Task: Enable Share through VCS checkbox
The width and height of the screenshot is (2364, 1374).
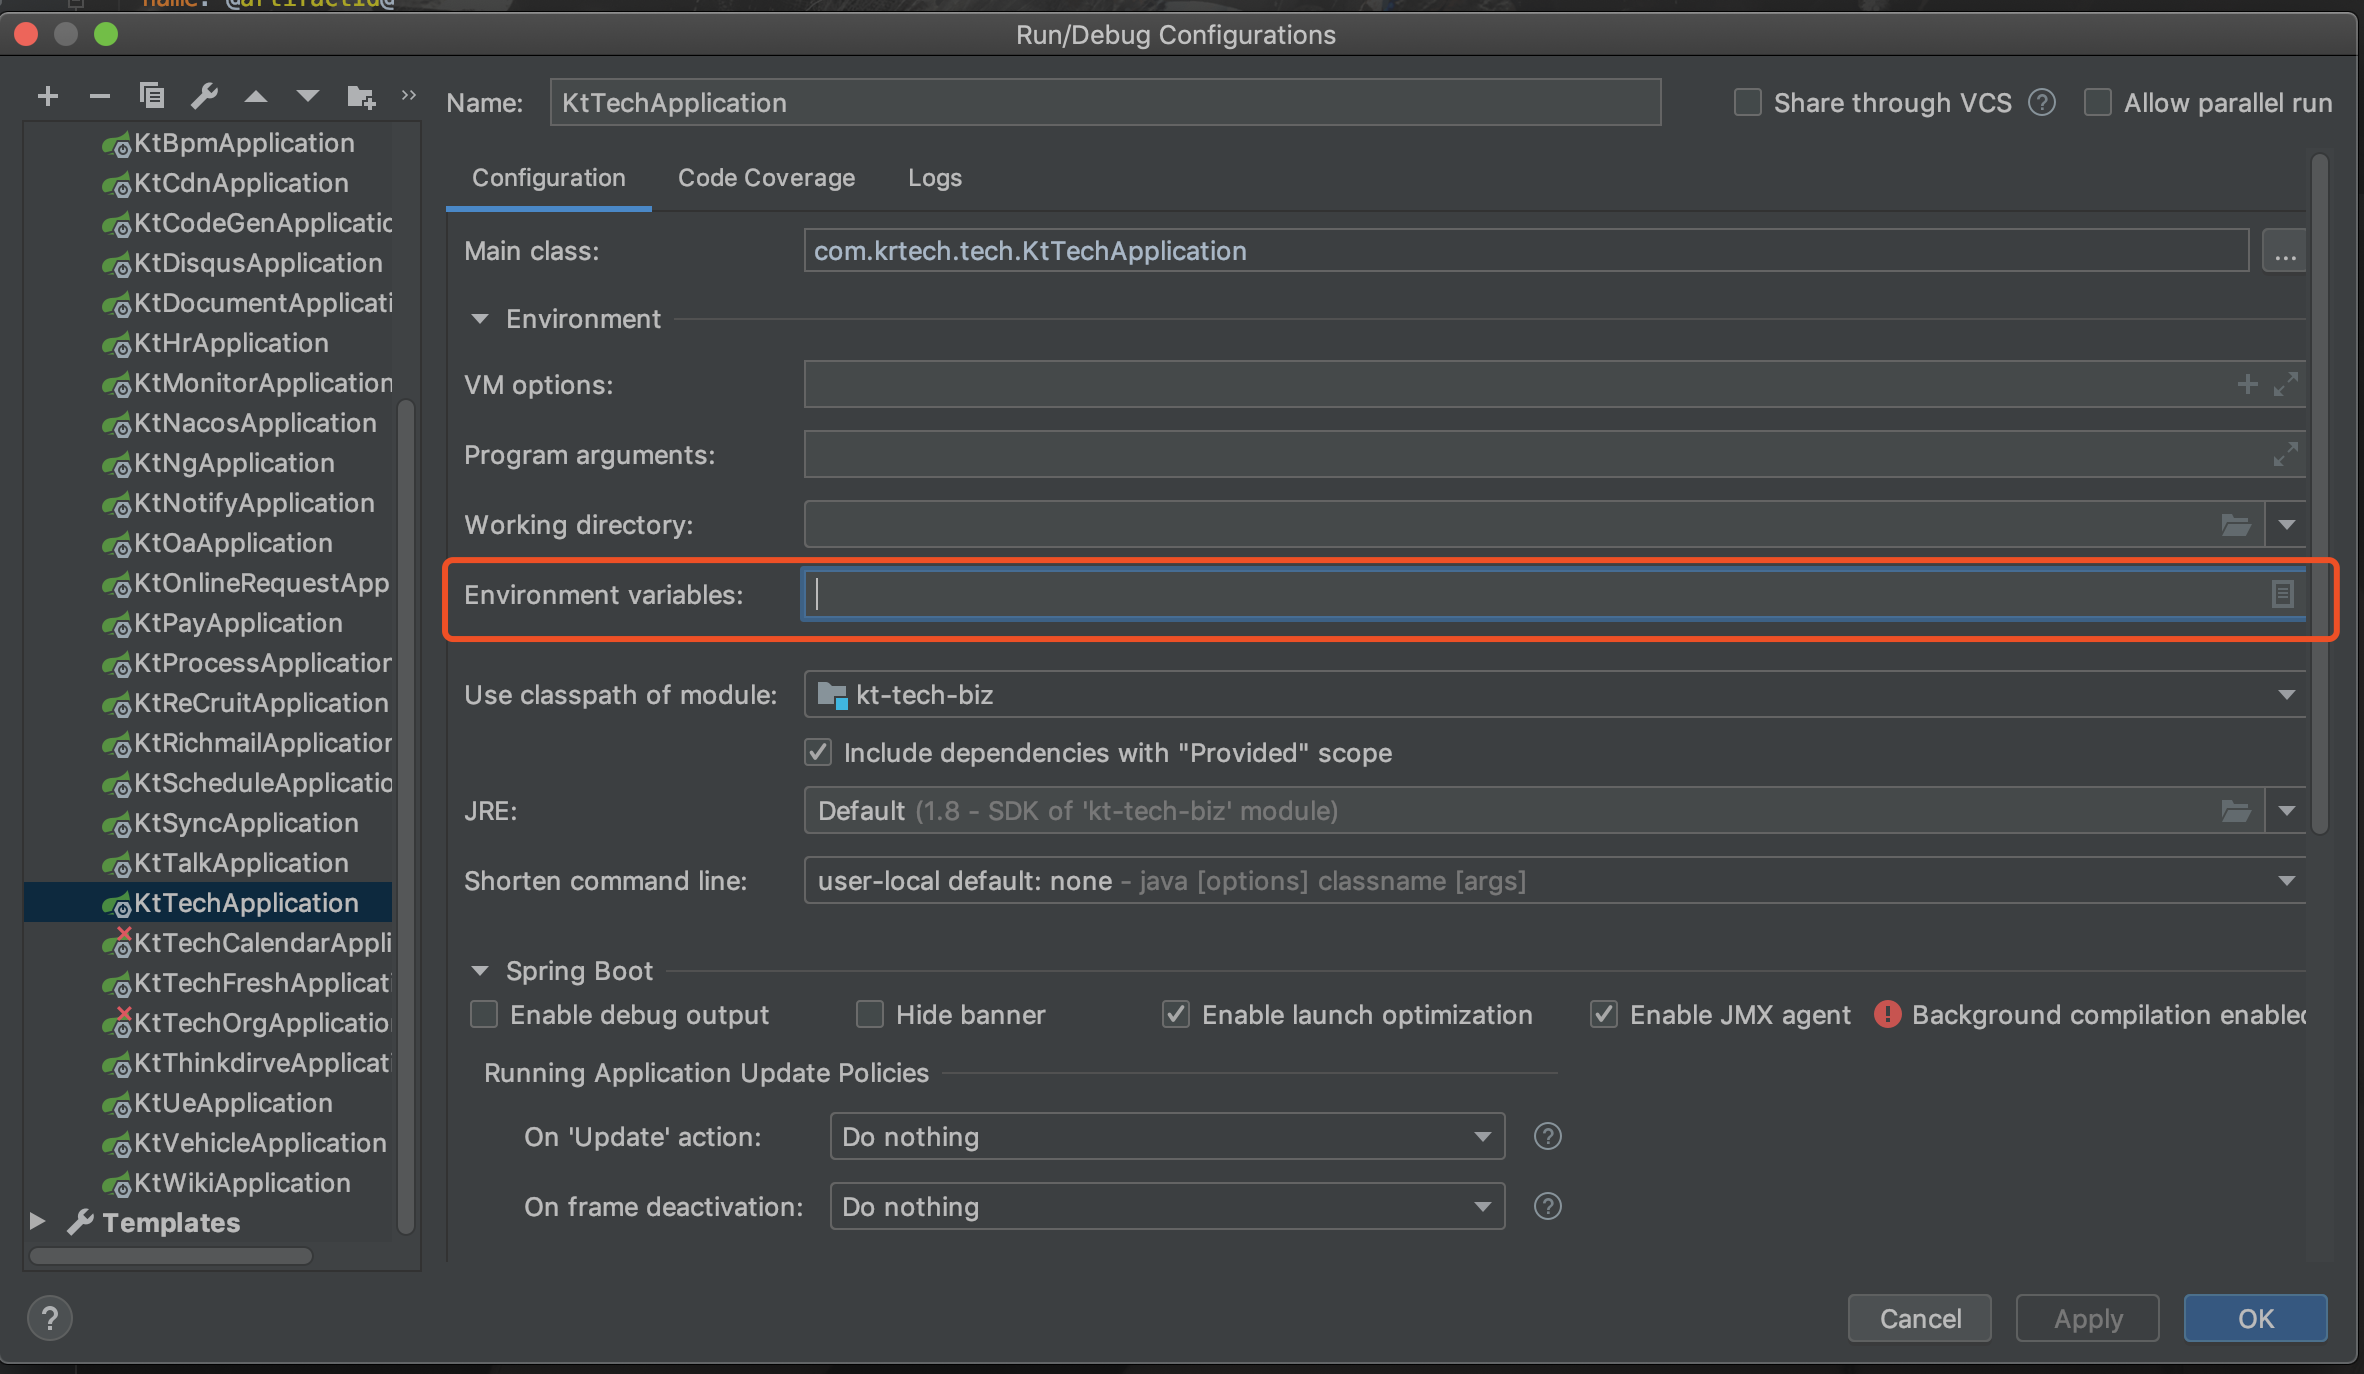Action: pyautogui.click(x=1747, y=102)
